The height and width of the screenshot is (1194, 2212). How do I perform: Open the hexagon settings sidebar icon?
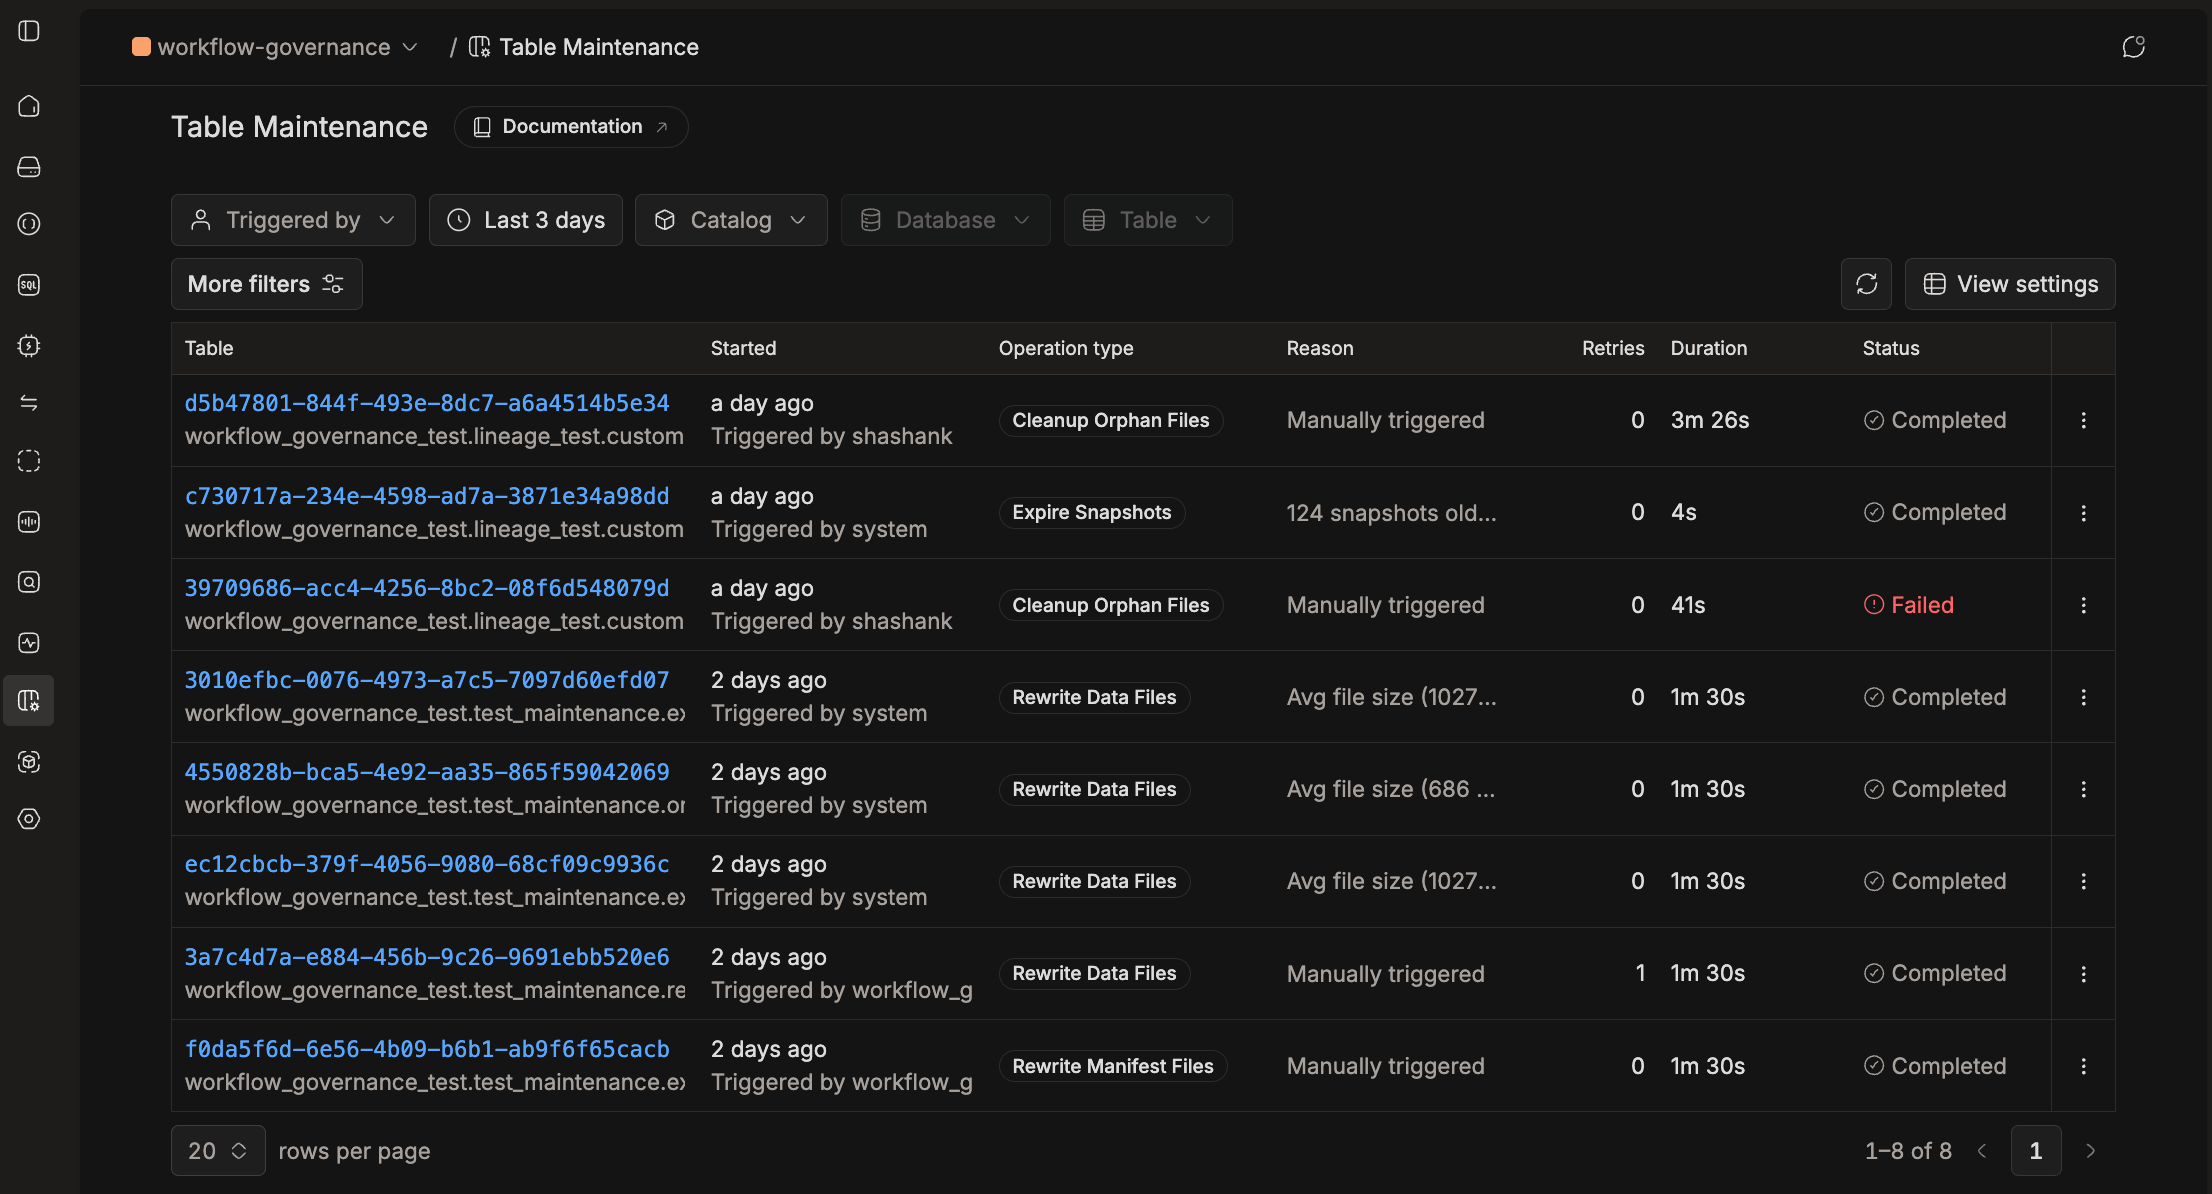point(29,819)
